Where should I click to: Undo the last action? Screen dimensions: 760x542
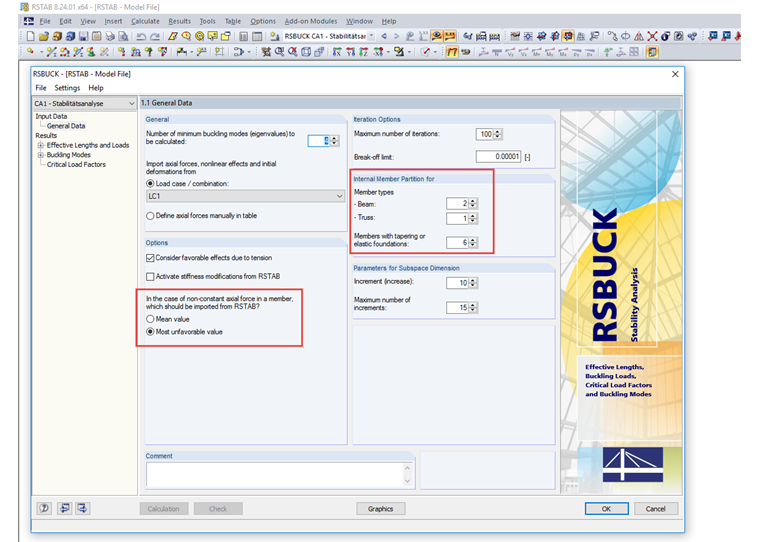tap(141, 36)
